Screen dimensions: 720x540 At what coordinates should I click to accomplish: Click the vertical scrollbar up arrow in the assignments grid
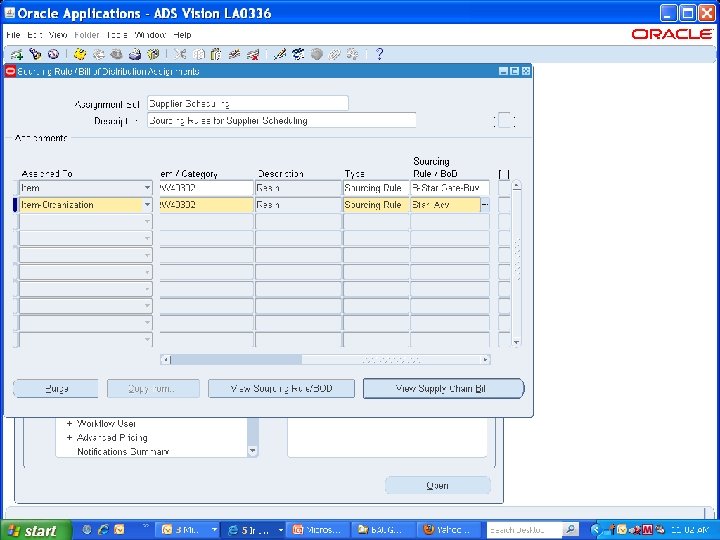(517, 186)
